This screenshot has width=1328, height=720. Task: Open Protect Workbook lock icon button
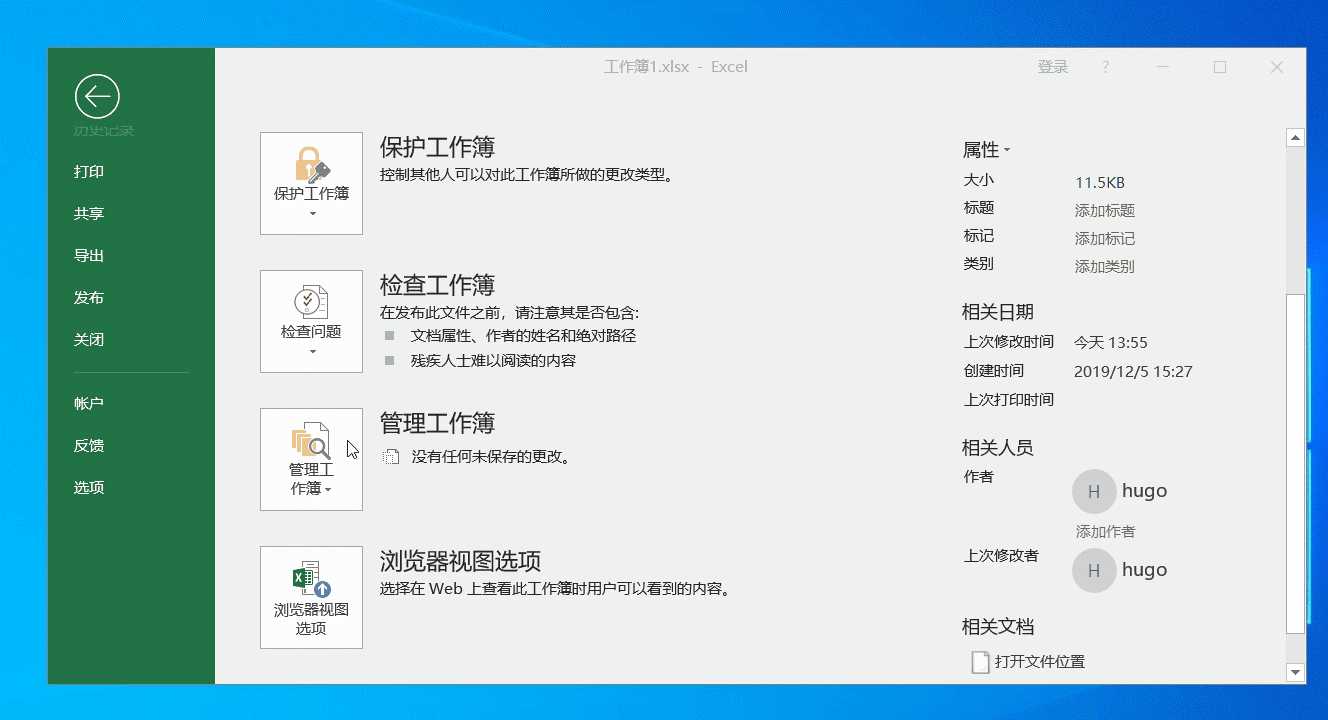click(x=311, y=183)
